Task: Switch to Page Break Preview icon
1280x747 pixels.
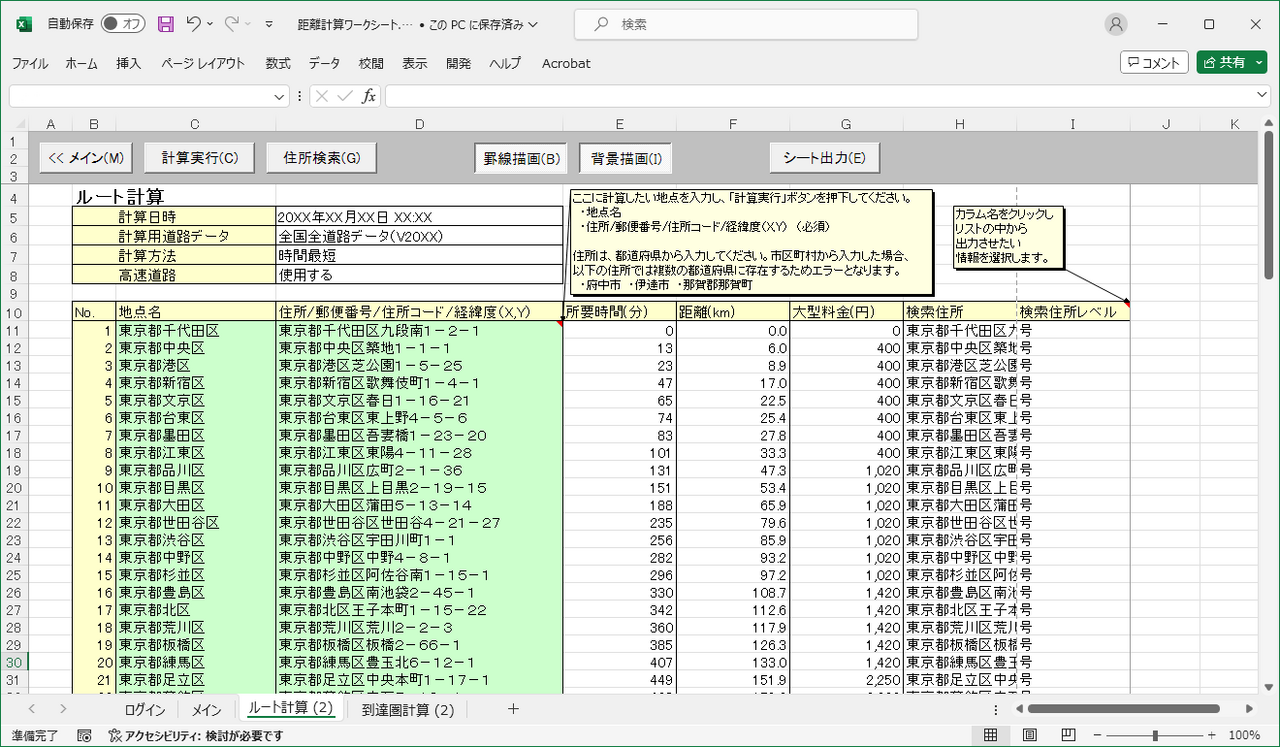Action: 1068,735
